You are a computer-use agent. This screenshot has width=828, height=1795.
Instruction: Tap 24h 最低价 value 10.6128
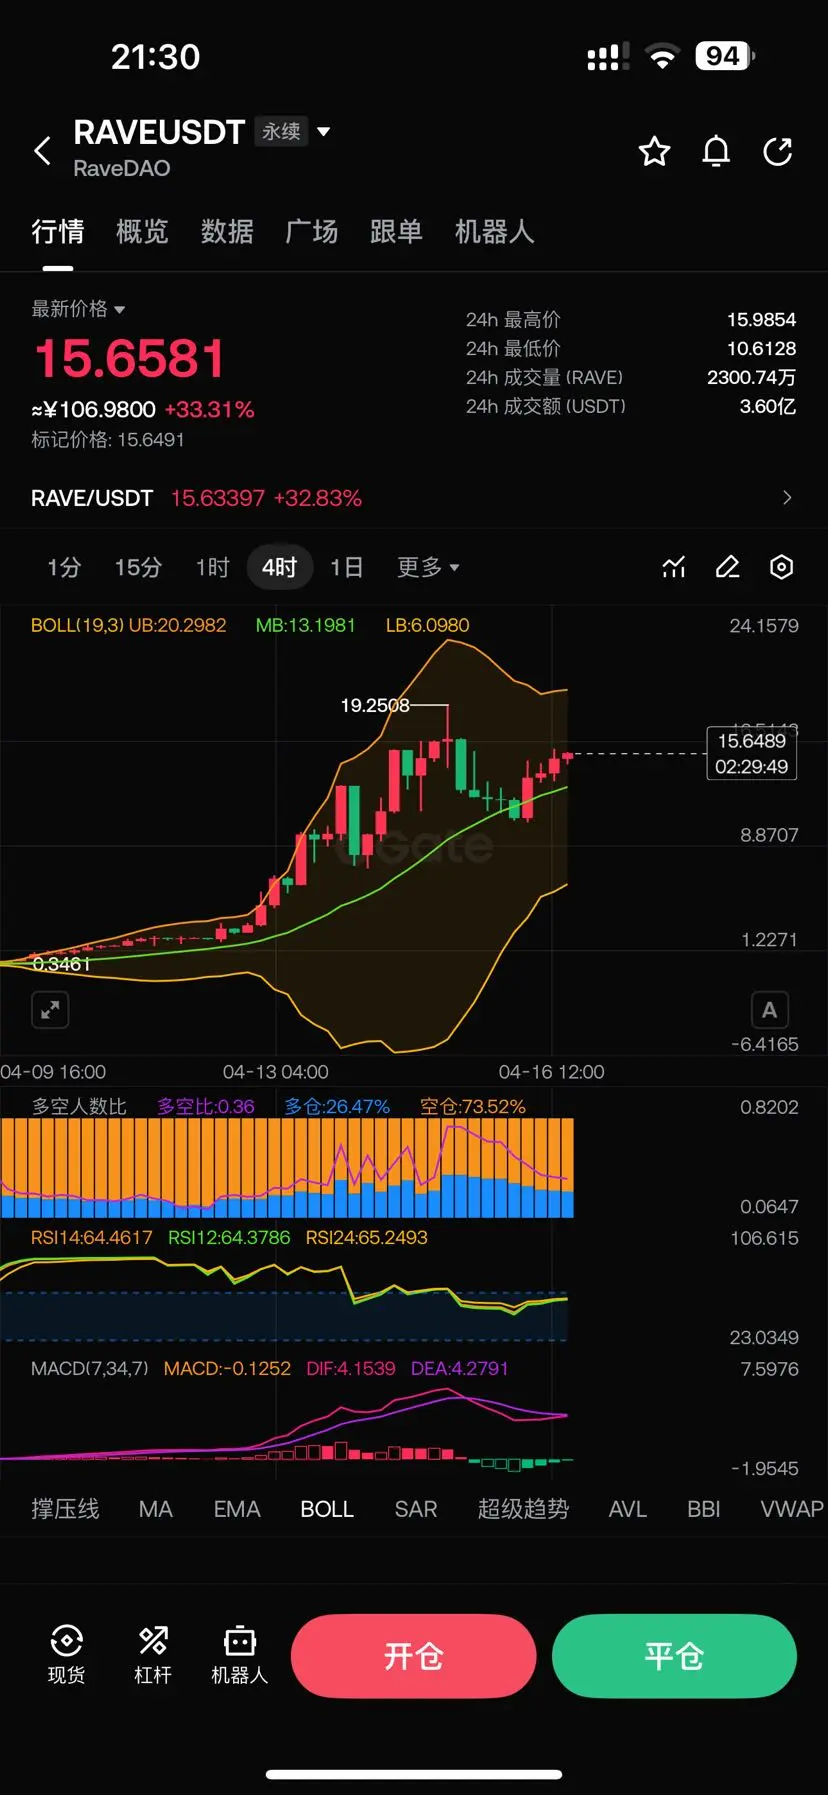click(x=761, y=349)
